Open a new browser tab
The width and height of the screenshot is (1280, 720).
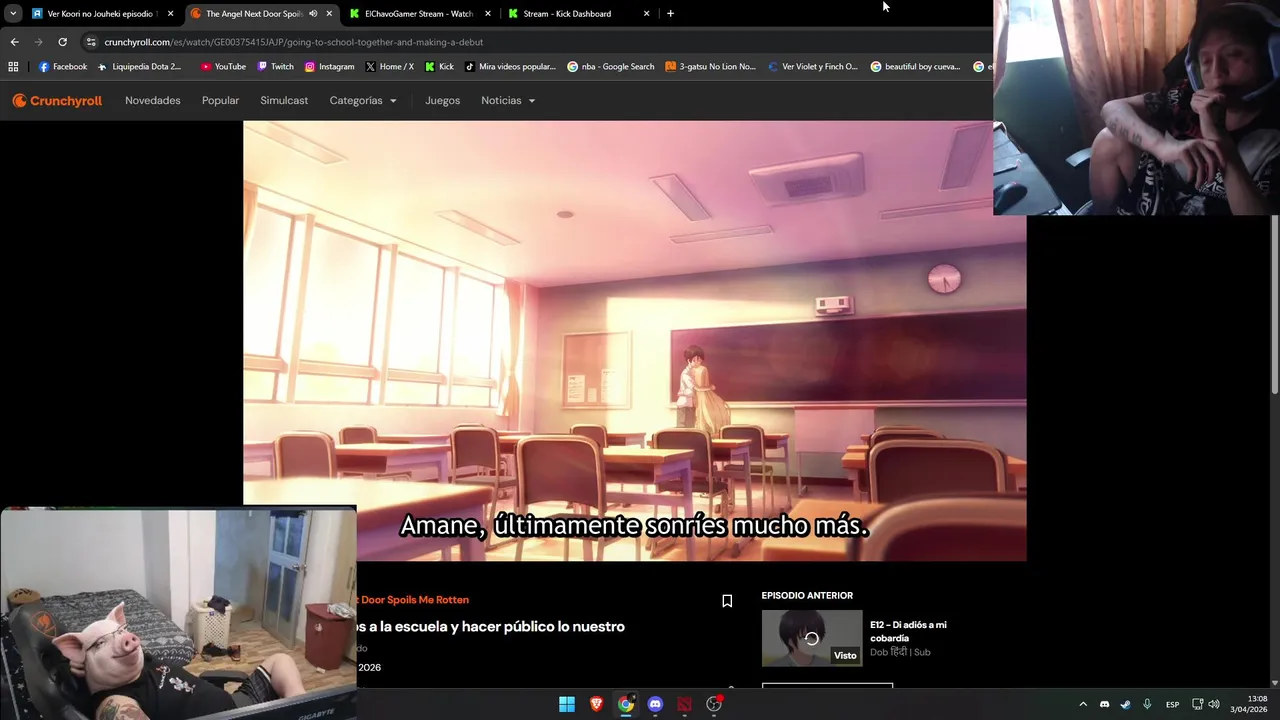click(x=670, y=14)
